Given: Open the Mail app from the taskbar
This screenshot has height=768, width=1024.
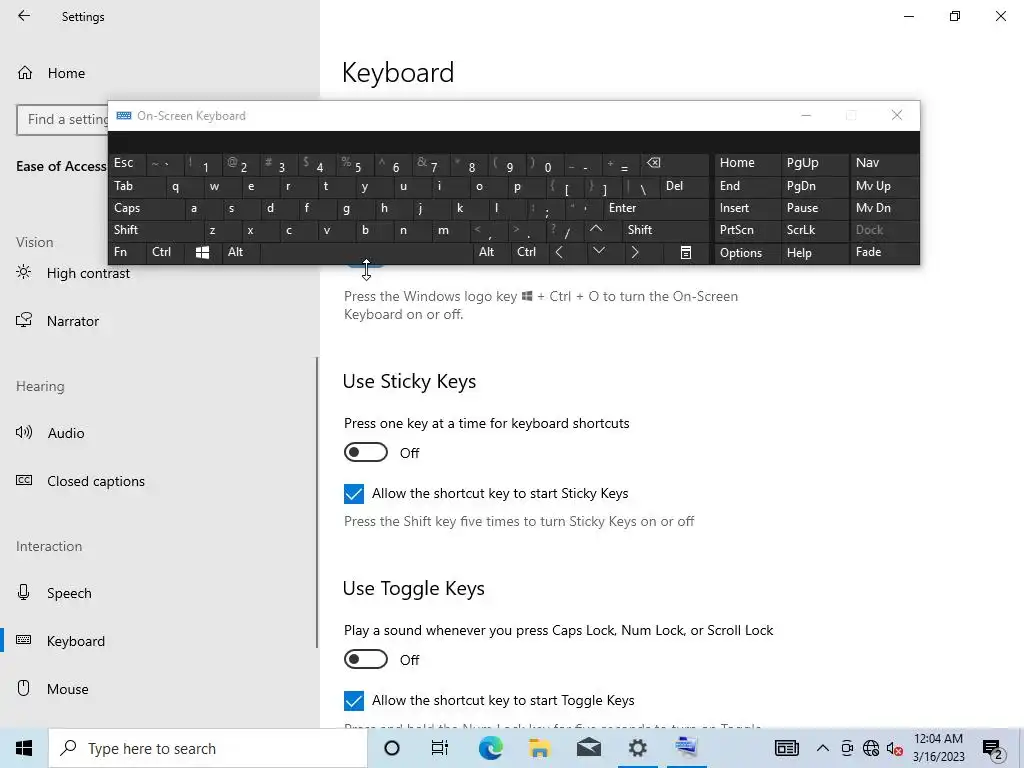Looking at the screenshot, I should 588,748.
